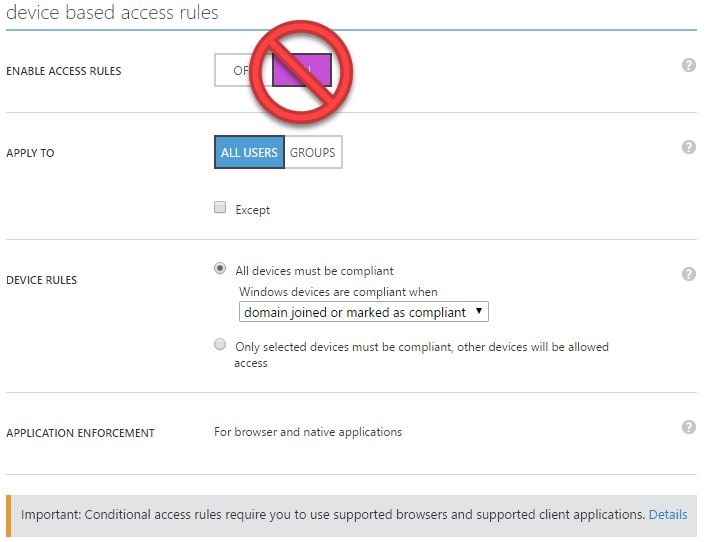Open the help icon beside Apply To
The height and width of the screenshot is (542, 705).
tap(688, 147)
